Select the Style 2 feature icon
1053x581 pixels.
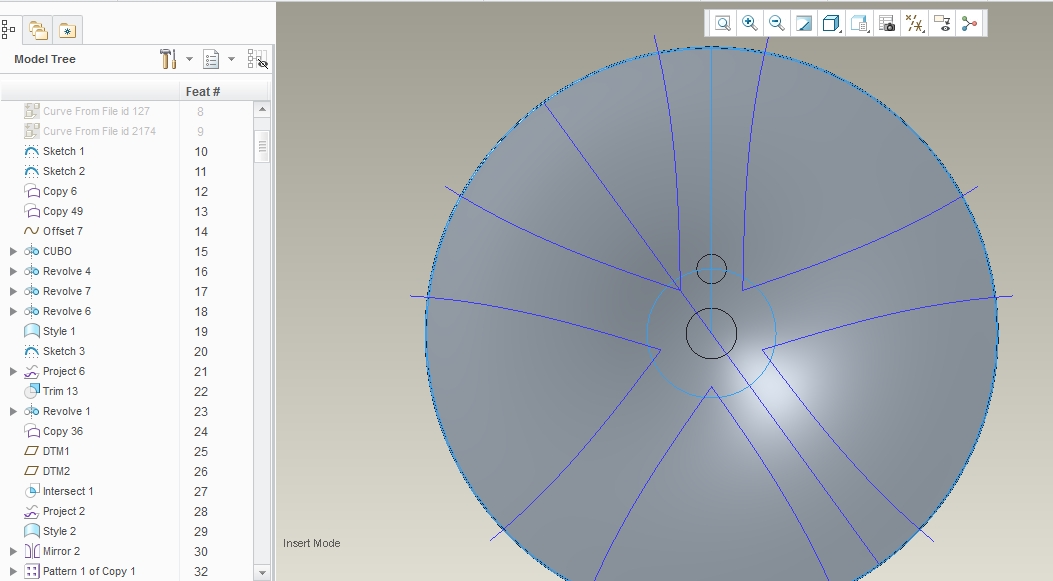(x=32, y=531)
